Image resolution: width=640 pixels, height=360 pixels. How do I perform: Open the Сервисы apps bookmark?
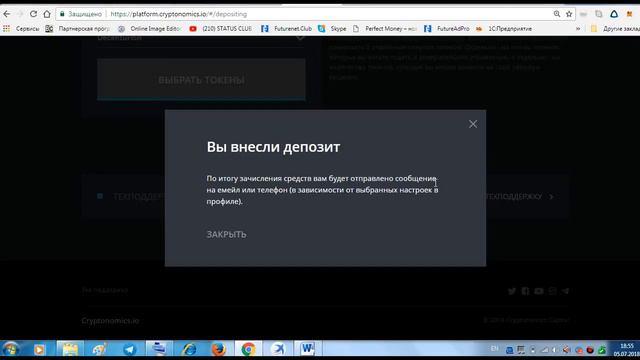tap(21, 29)
